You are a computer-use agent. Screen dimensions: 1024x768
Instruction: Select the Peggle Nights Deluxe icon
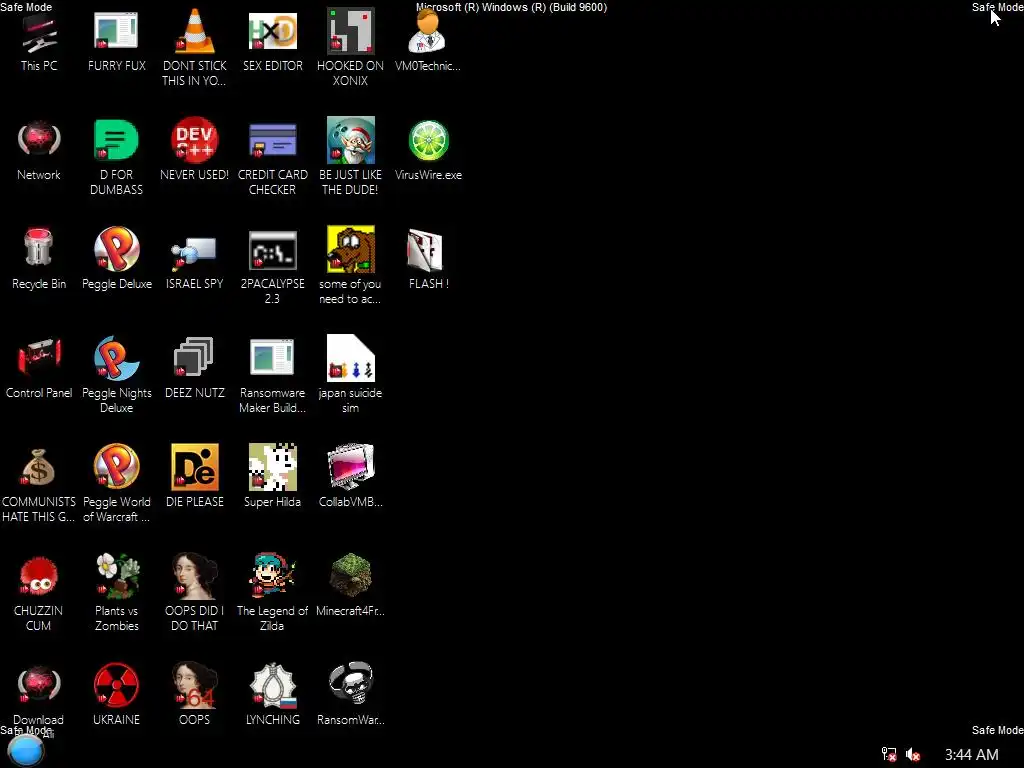tap(116, 358)
